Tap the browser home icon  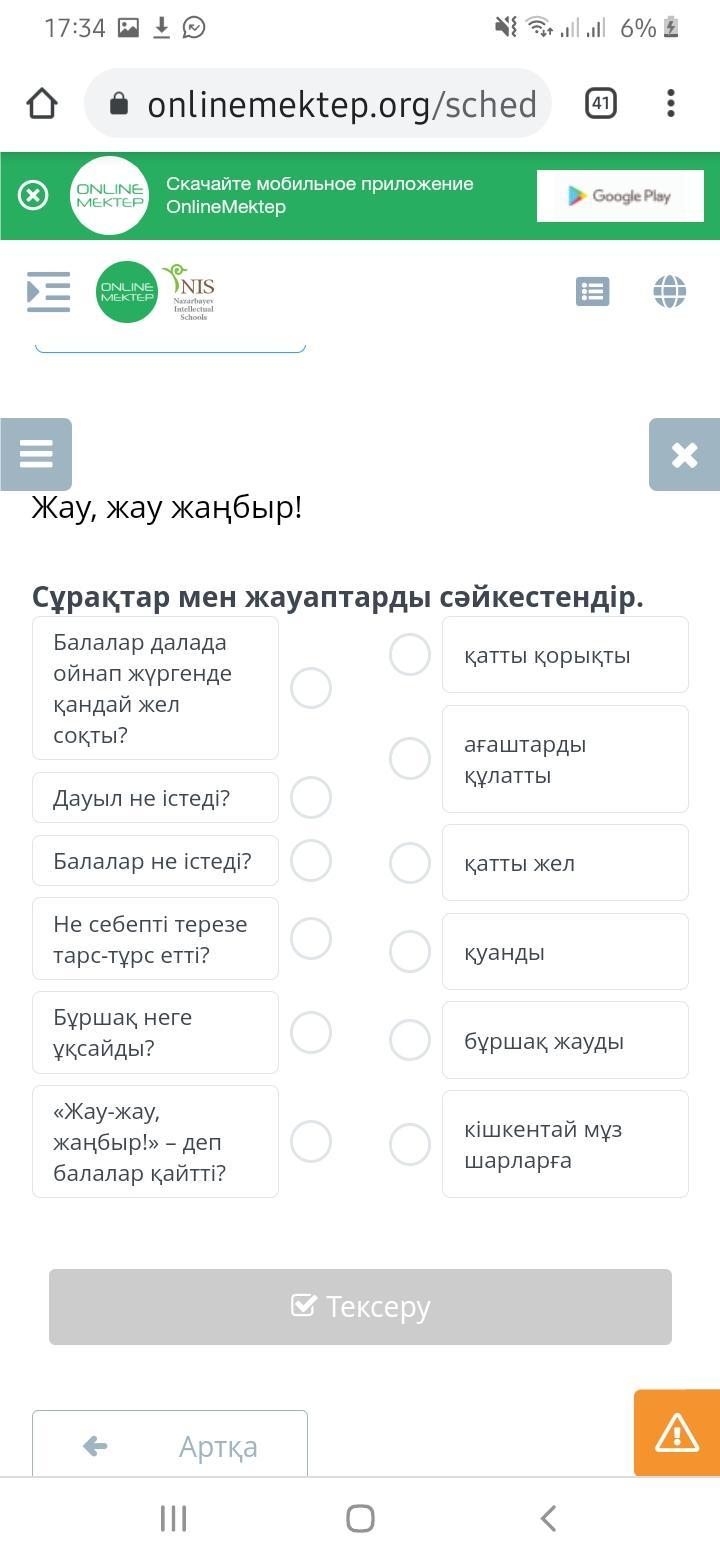pyautogui.click(x=42, y=103)
